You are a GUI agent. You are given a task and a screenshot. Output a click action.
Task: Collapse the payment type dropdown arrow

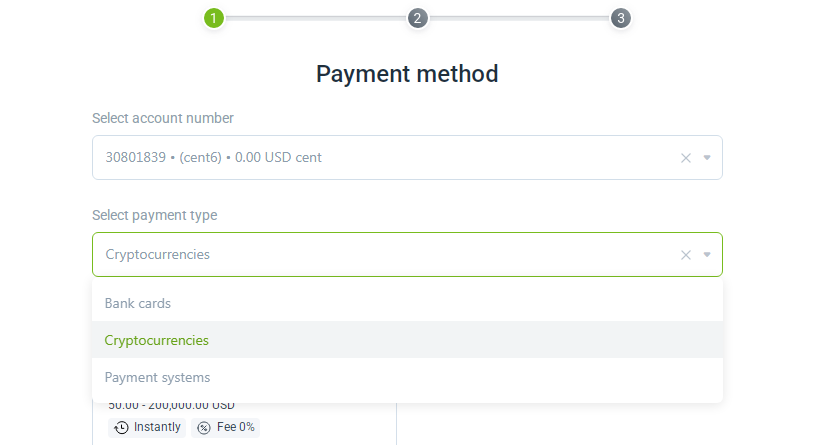pyautogui.click(x=707, y=255)
